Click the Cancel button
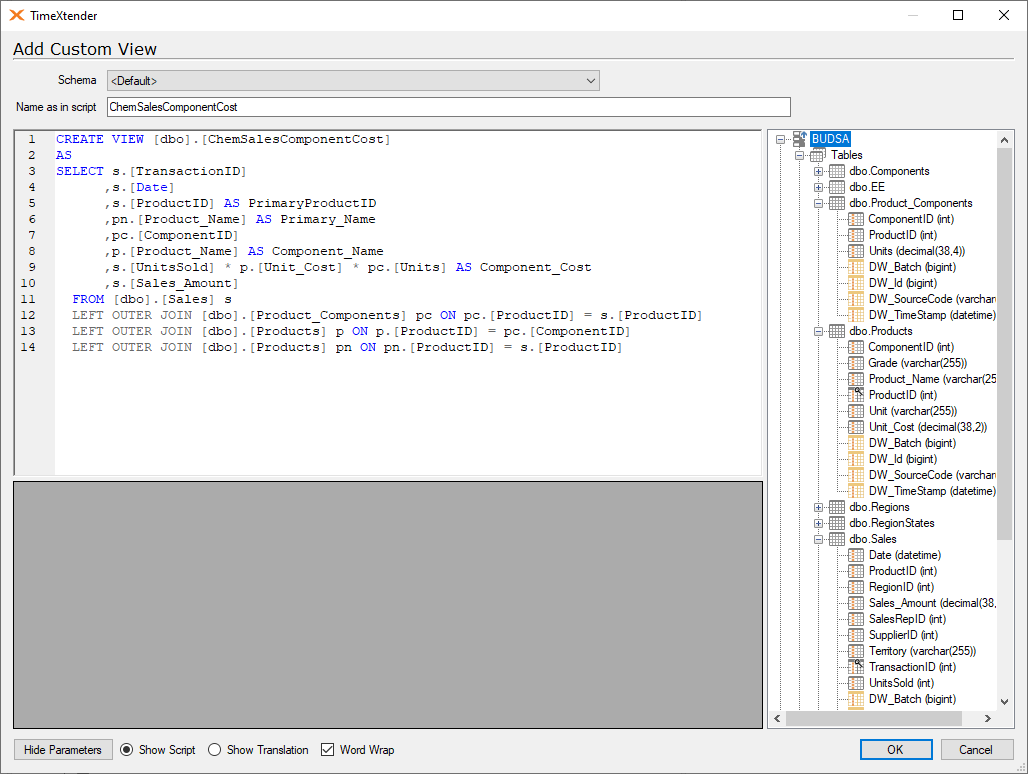1028x774 pixels. [x=976, y=750]
